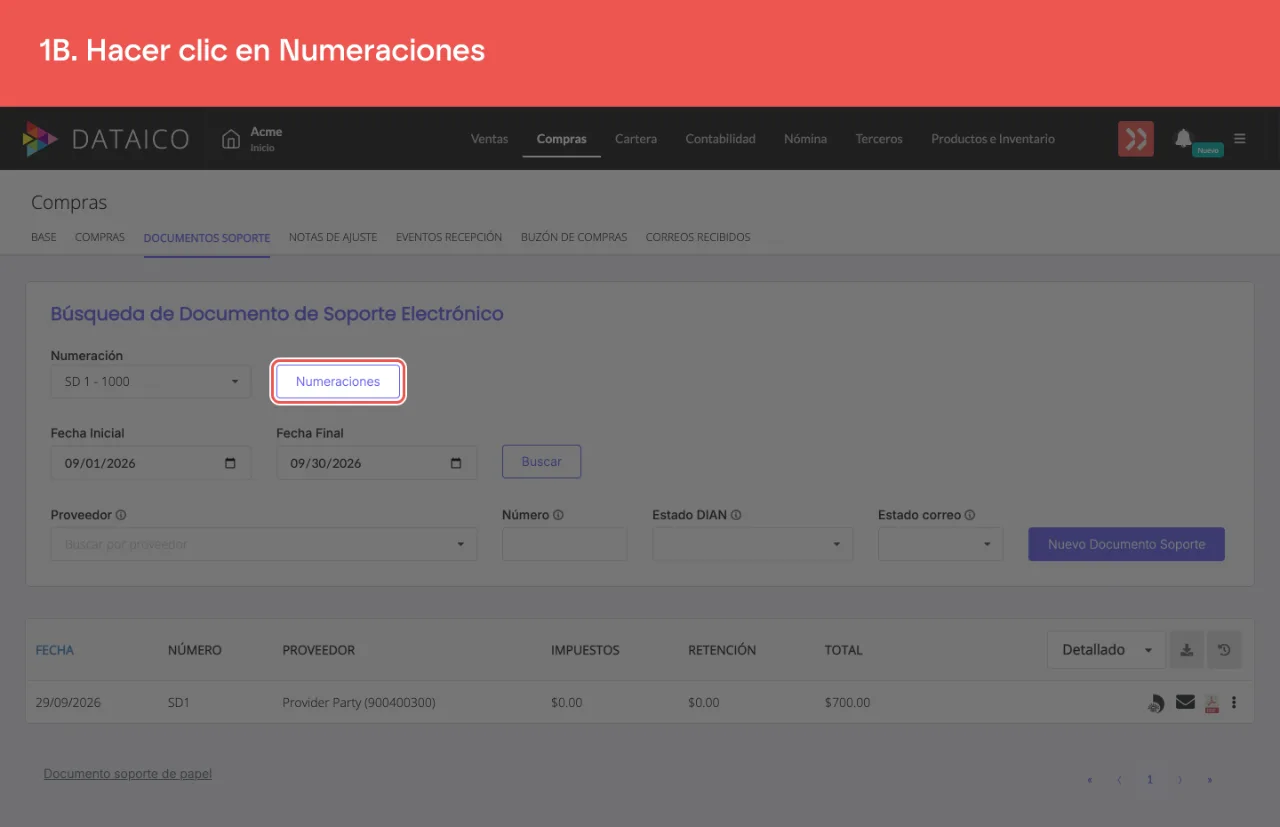This screenshot has height=827, width=1280.
Task: Open Fecha Inicial calendar picker icon
Action: [231, 463]
